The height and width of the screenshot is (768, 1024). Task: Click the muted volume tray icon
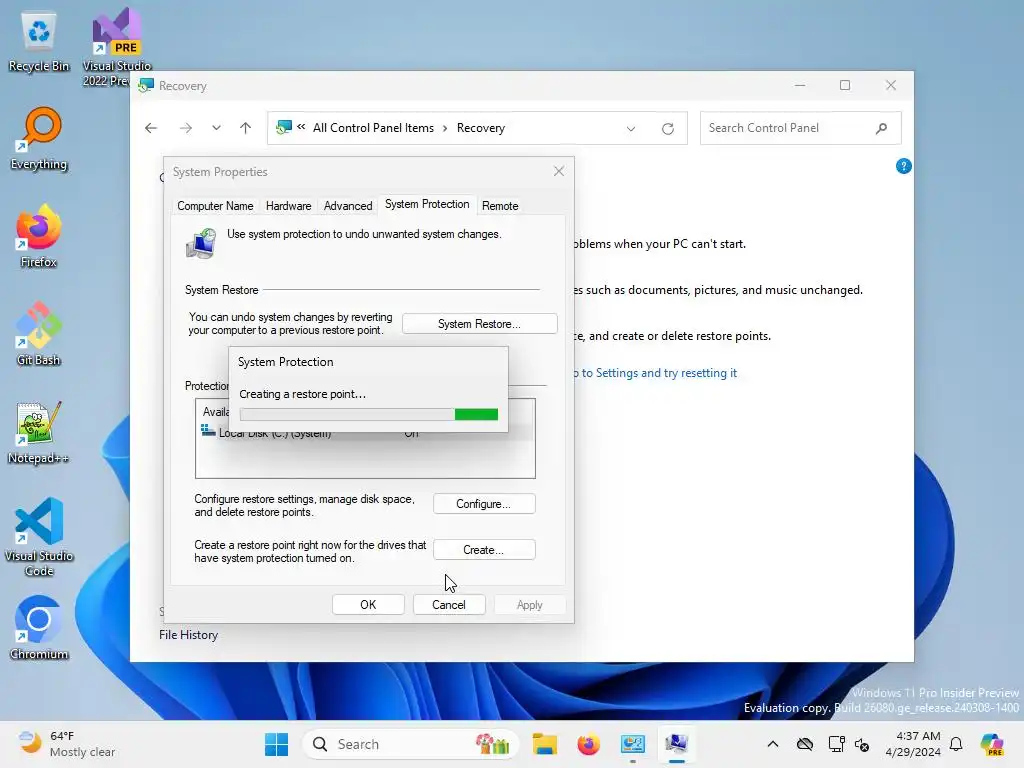(x=862, y=744)
